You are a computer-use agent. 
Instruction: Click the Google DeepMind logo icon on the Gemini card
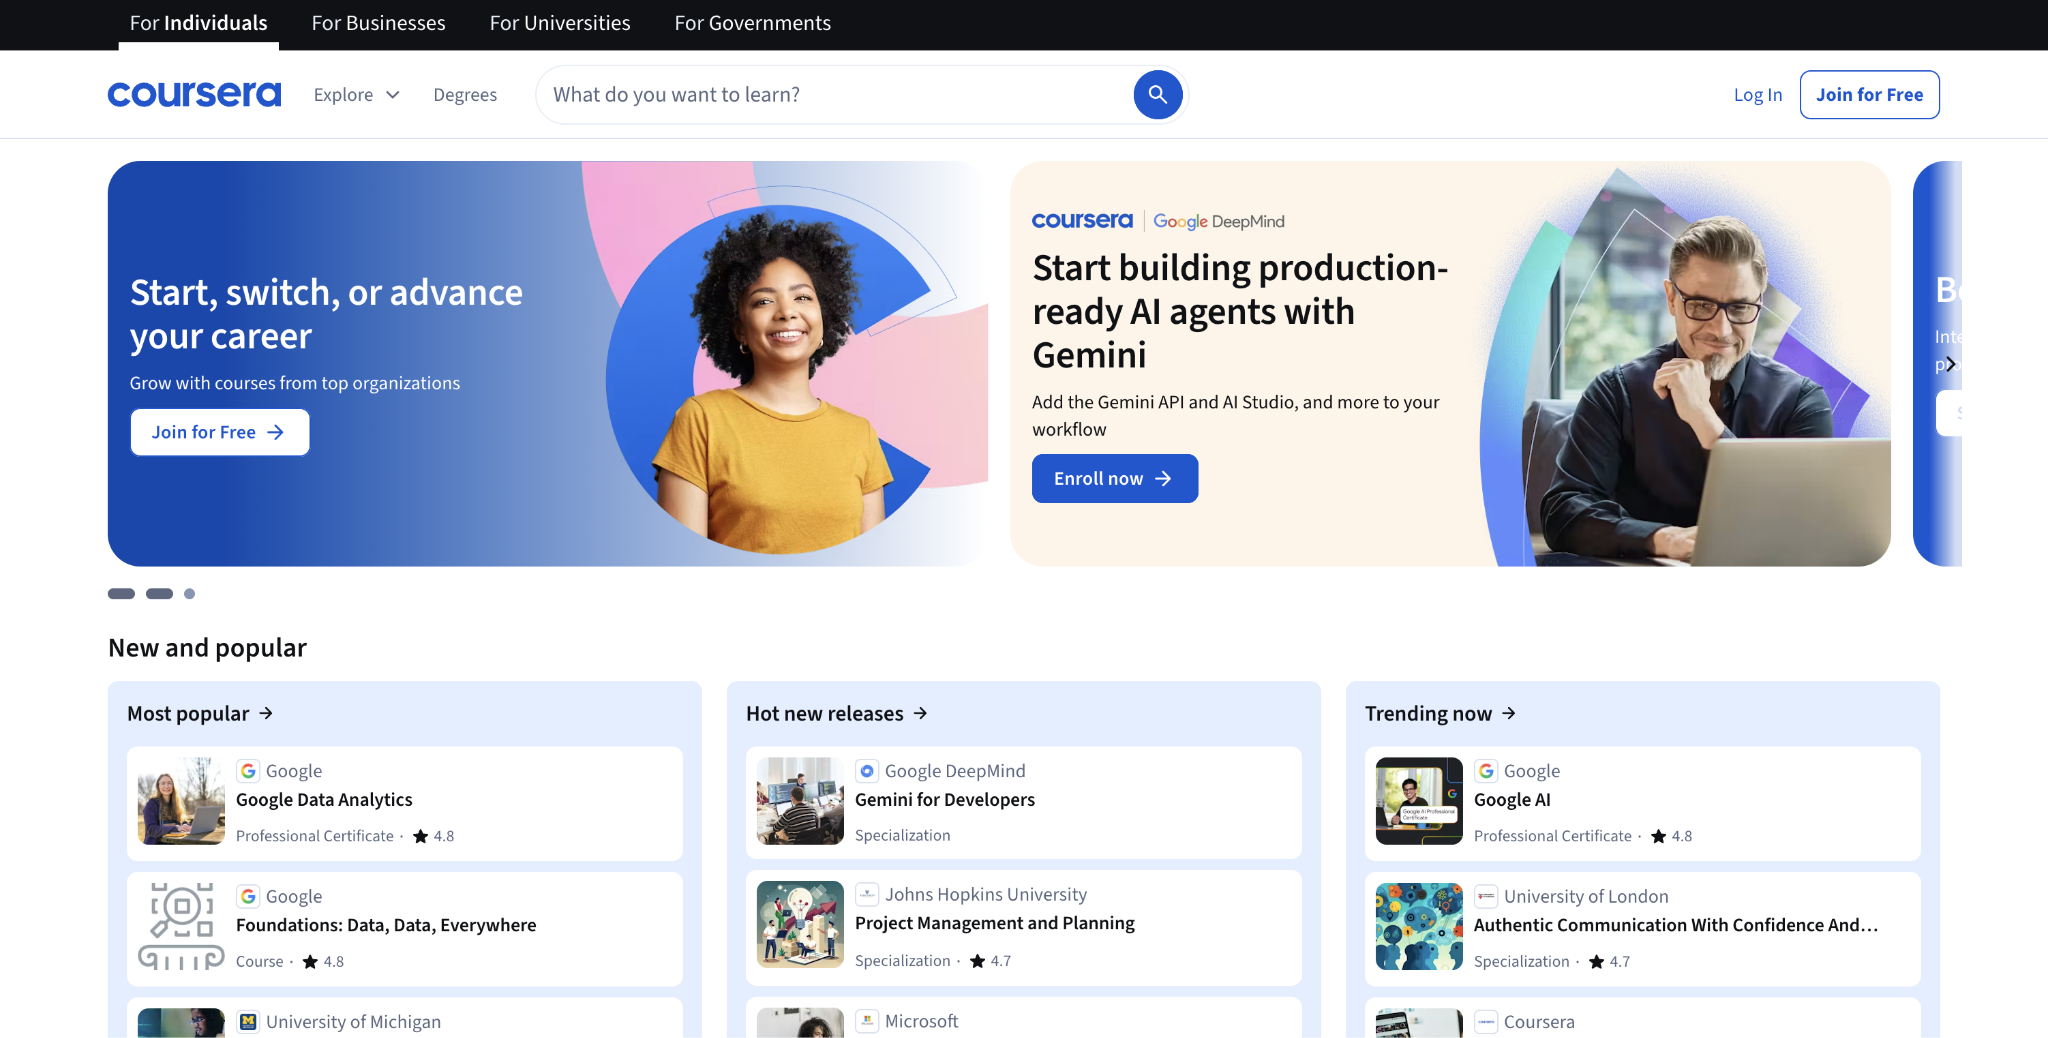pyautogui.click(x=867, y=771)
